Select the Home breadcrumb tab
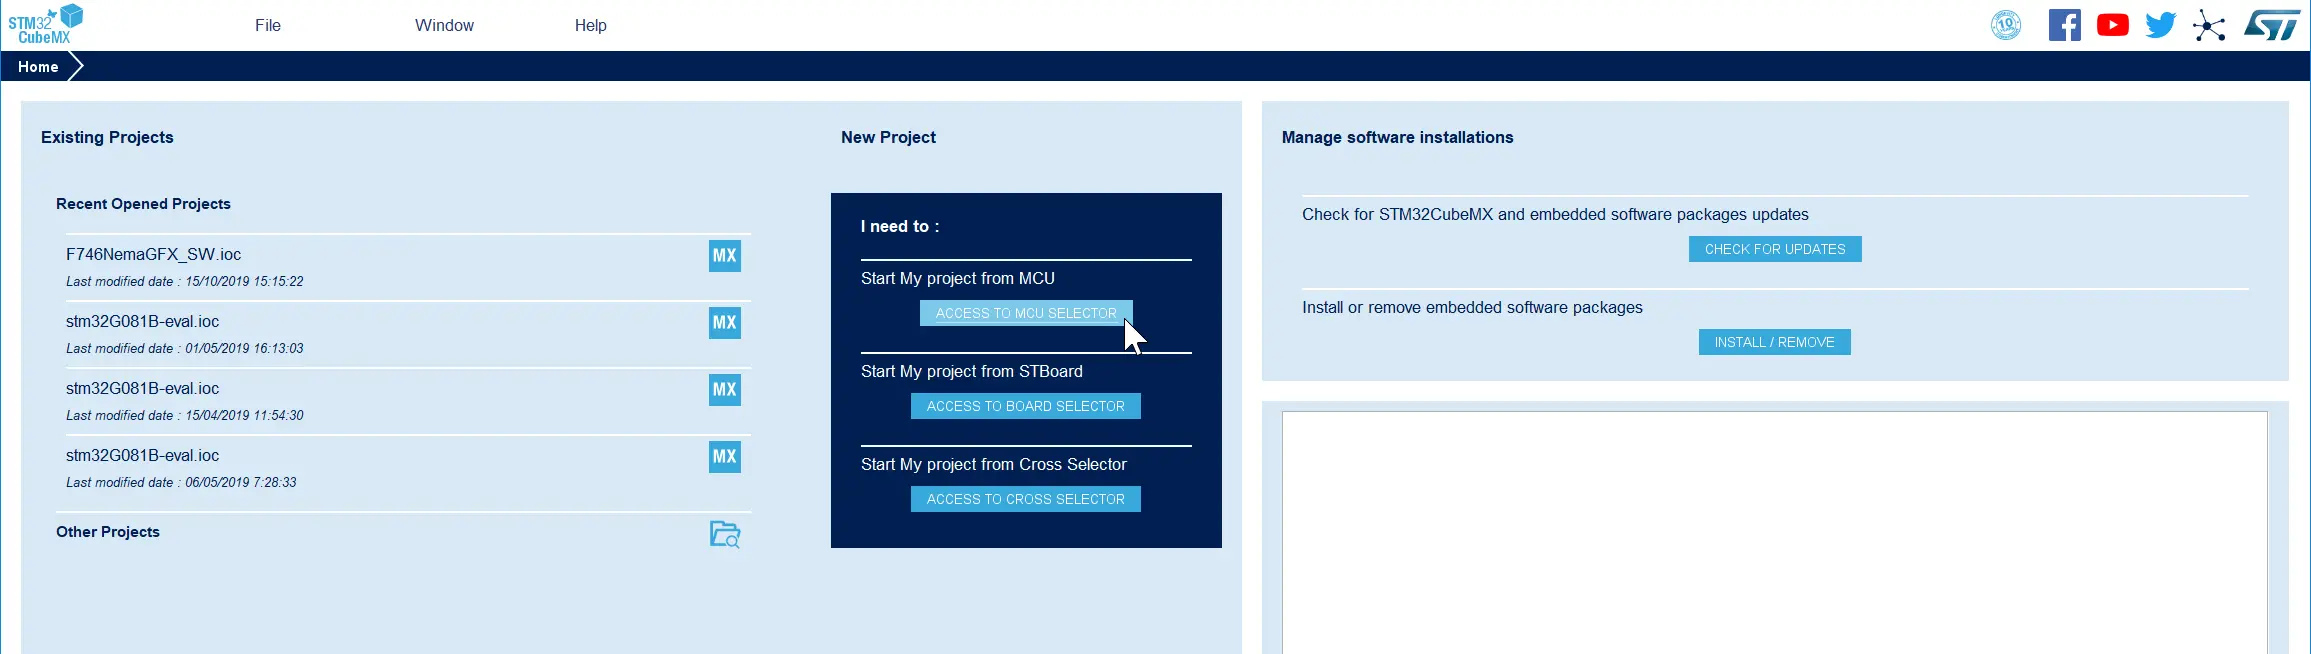 38,67
